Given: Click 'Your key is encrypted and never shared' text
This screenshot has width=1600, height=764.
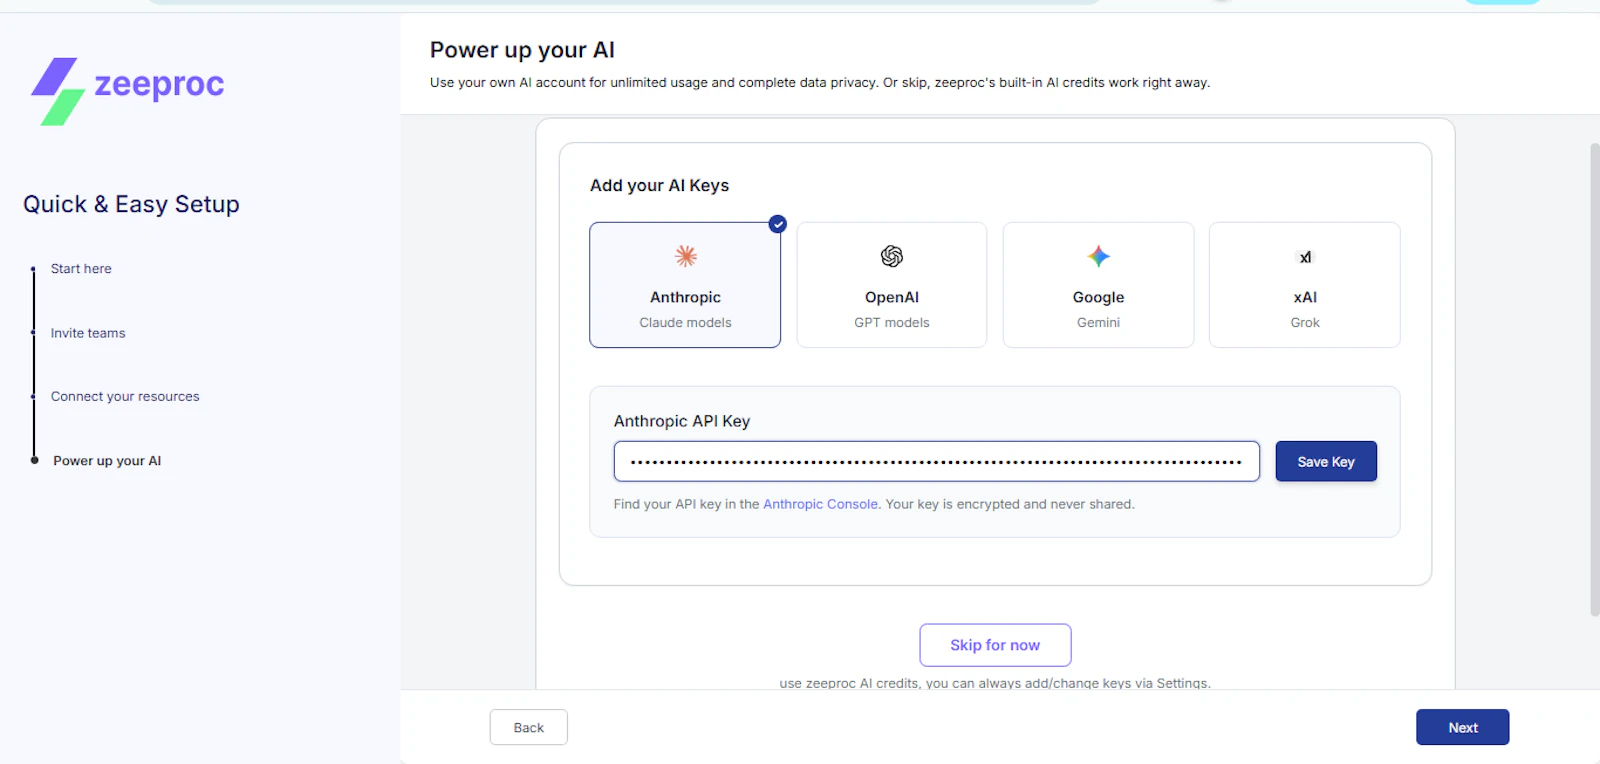Looking at the screenshot, I should [x=1010, y=504].
